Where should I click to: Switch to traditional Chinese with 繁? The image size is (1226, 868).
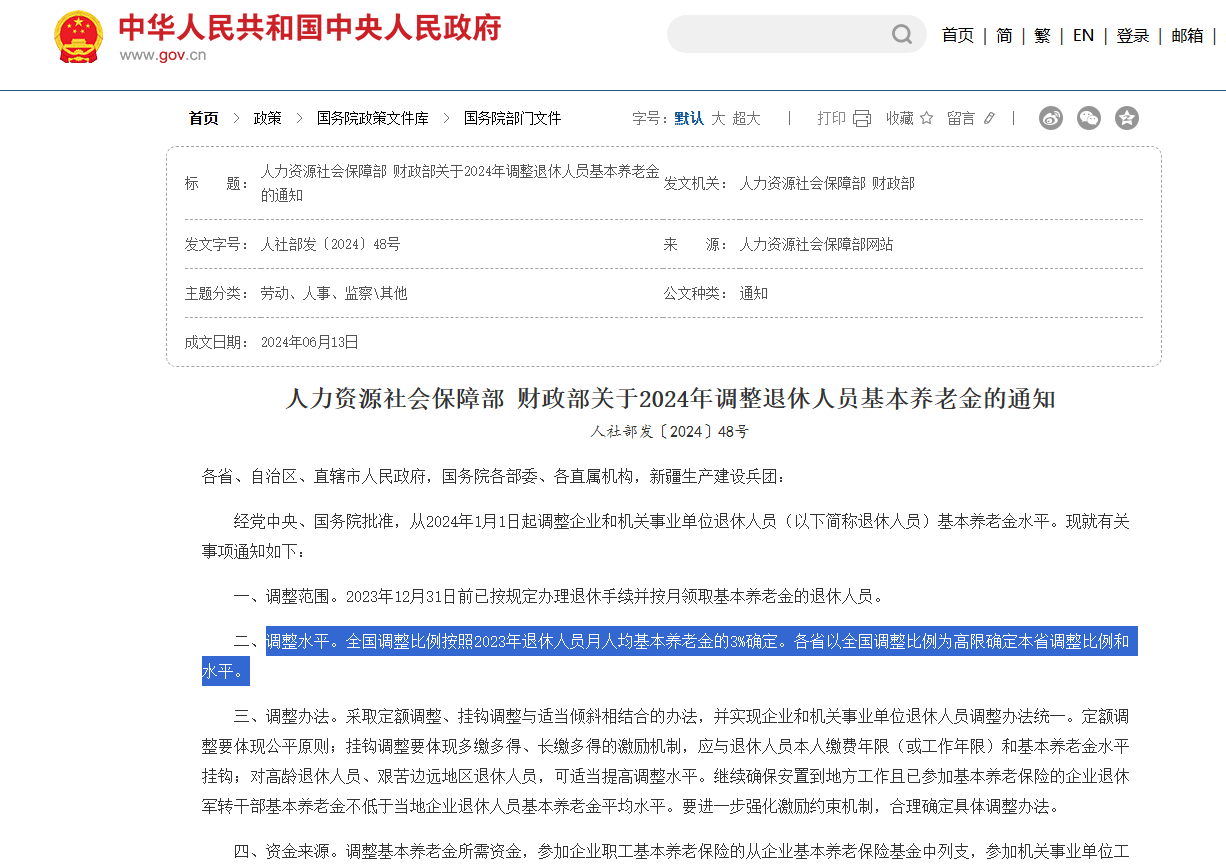tap(1043, 34)
